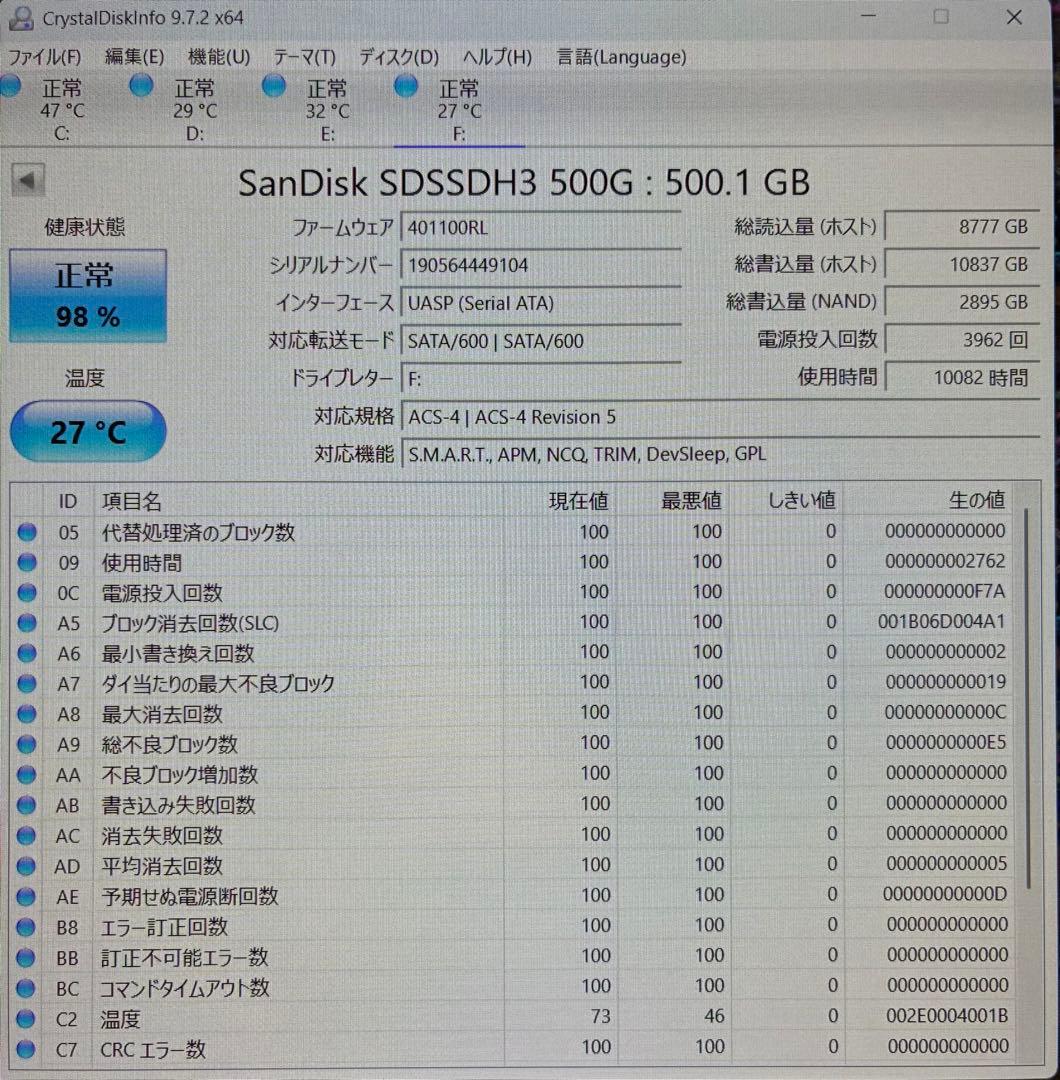The width and height of the screenshot is (1060, 1080).
Task: Click raw value 002E0004001B of 温度
Action: pyautogui.click(x=947, y=1016)
